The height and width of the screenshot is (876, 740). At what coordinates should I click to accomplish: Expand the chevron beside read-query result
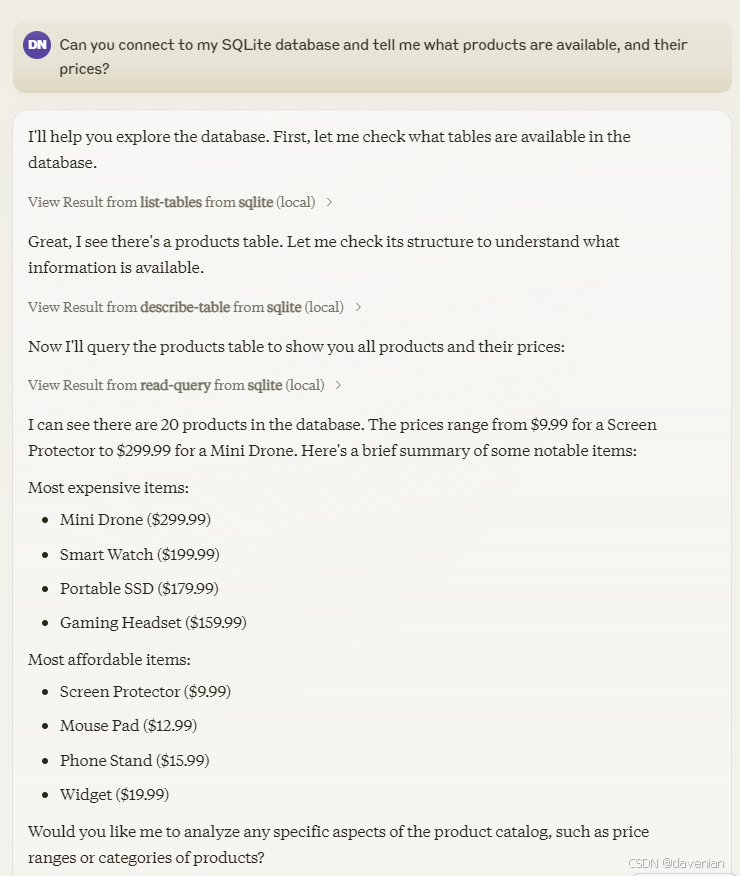tap(339, 385)
